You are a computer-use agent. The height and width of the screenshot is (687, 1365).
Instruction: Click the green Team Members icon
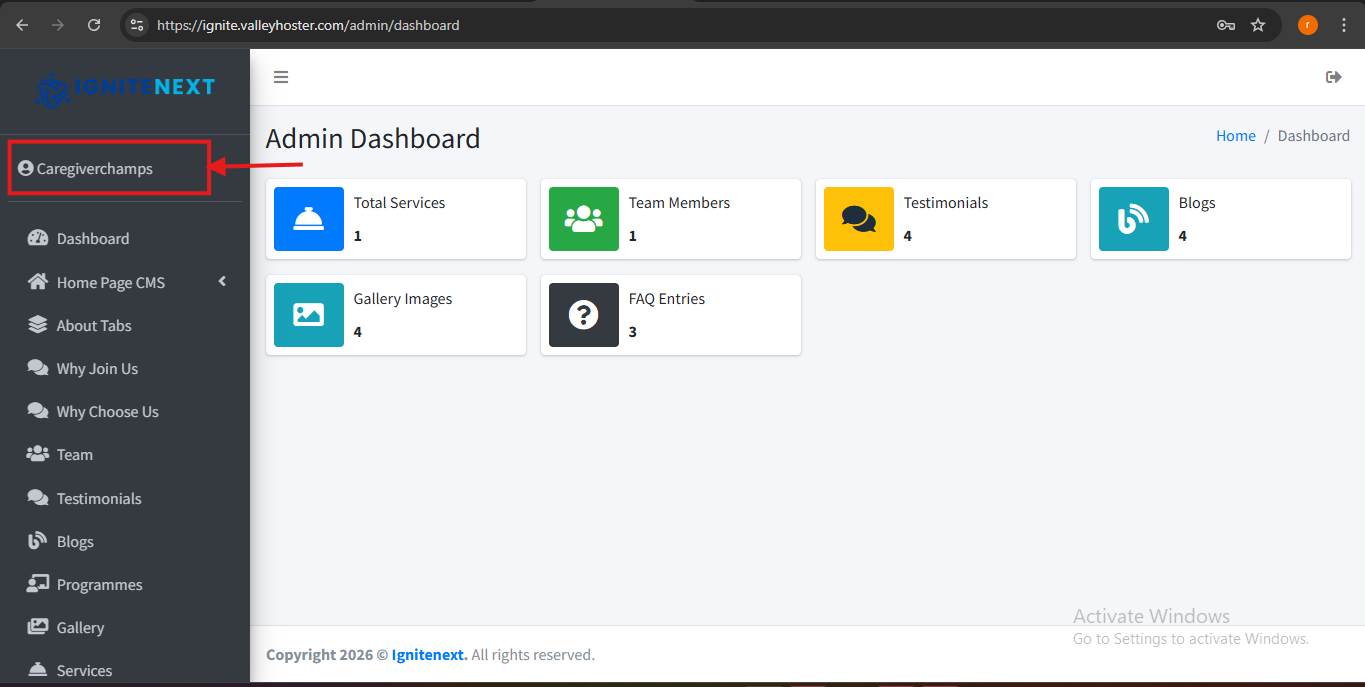coord(584,219)
